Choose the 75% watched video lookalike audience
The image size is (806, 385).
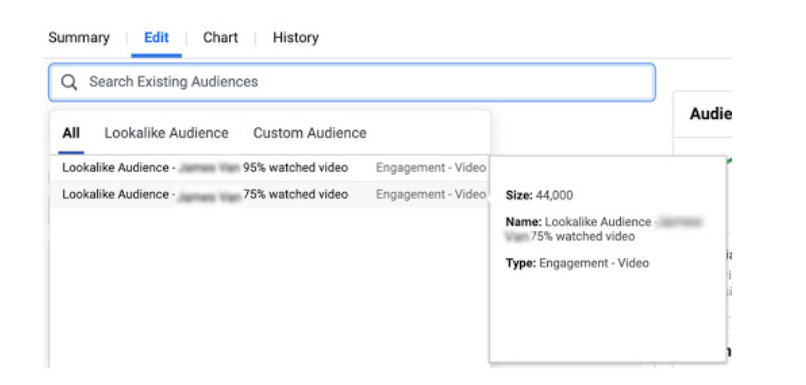[x=269, y=194]
